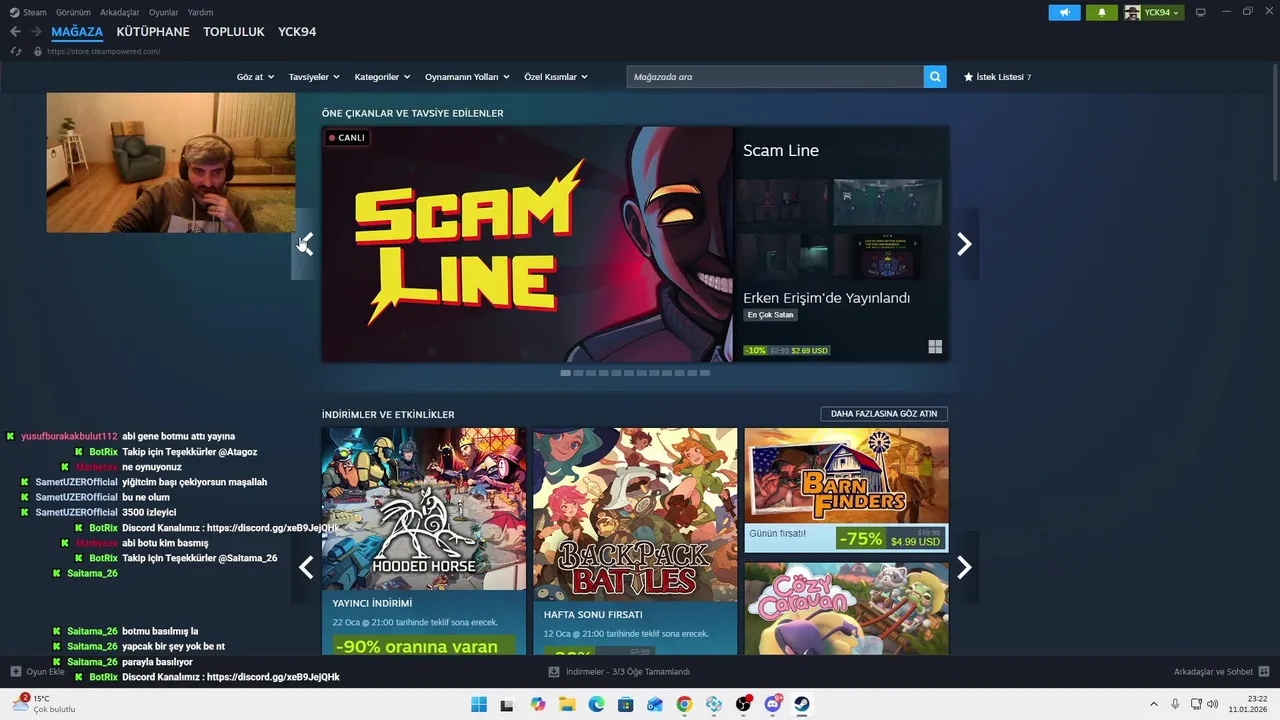Open the Windows Start menu
The image size is (1280, 720).
479,704
